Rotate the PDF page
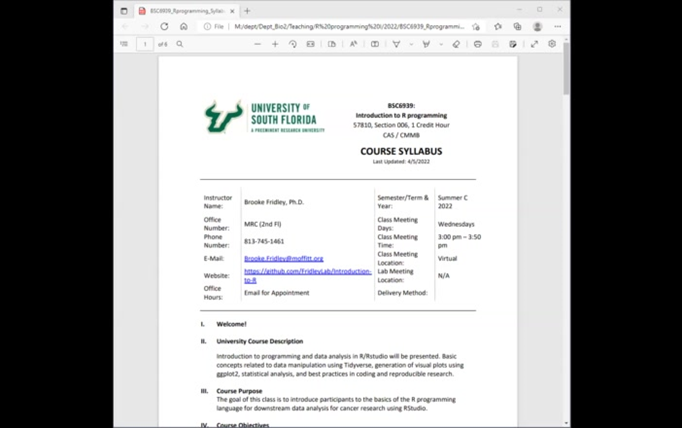 293,44
